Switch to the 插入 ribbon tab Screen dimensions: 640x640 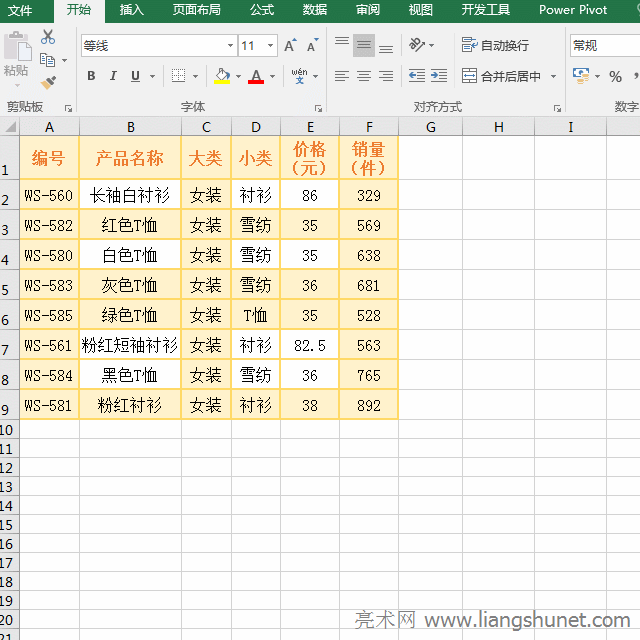pos(131,10)
